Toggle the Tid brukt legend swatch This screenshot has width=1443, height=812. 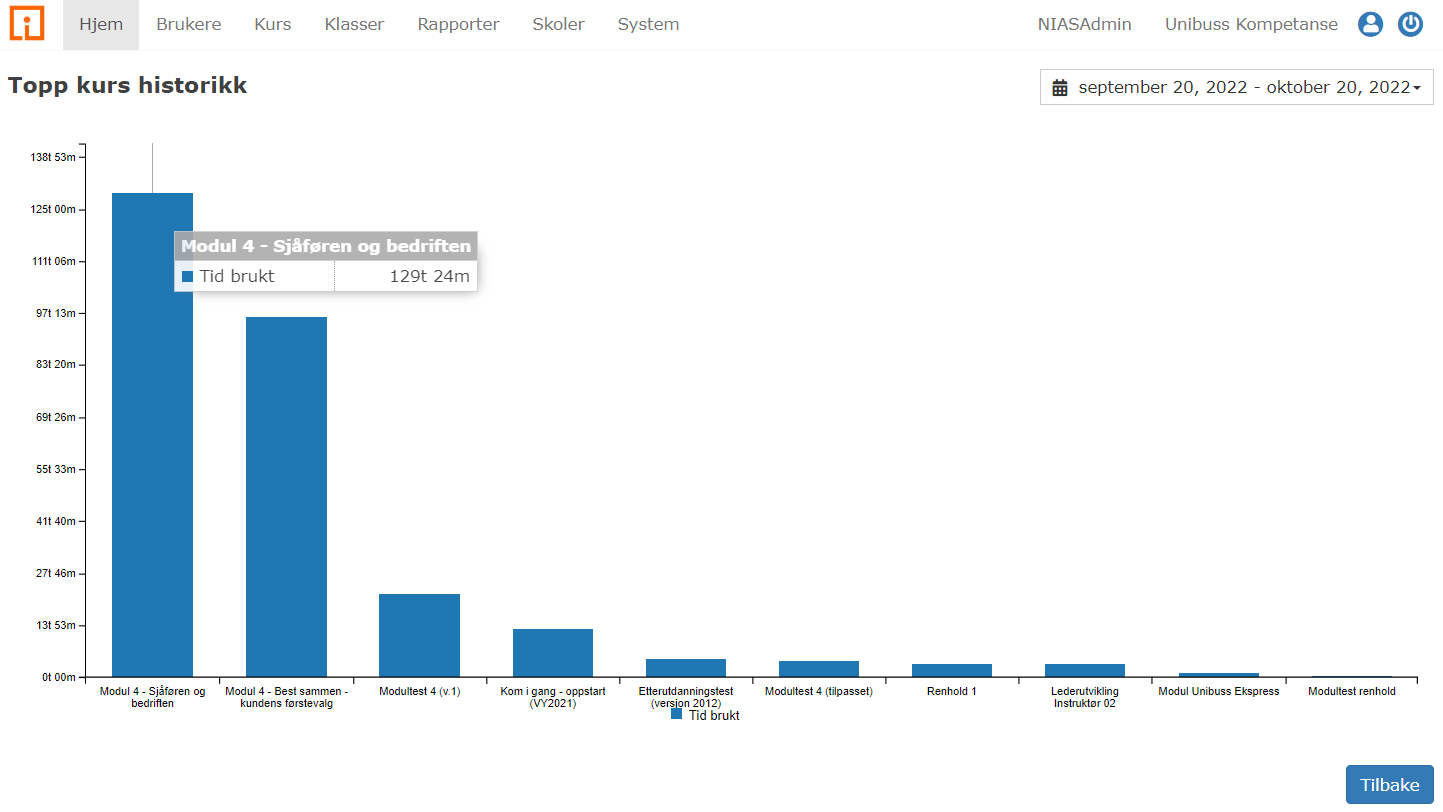pyautogui.click(x=677, y=714)
